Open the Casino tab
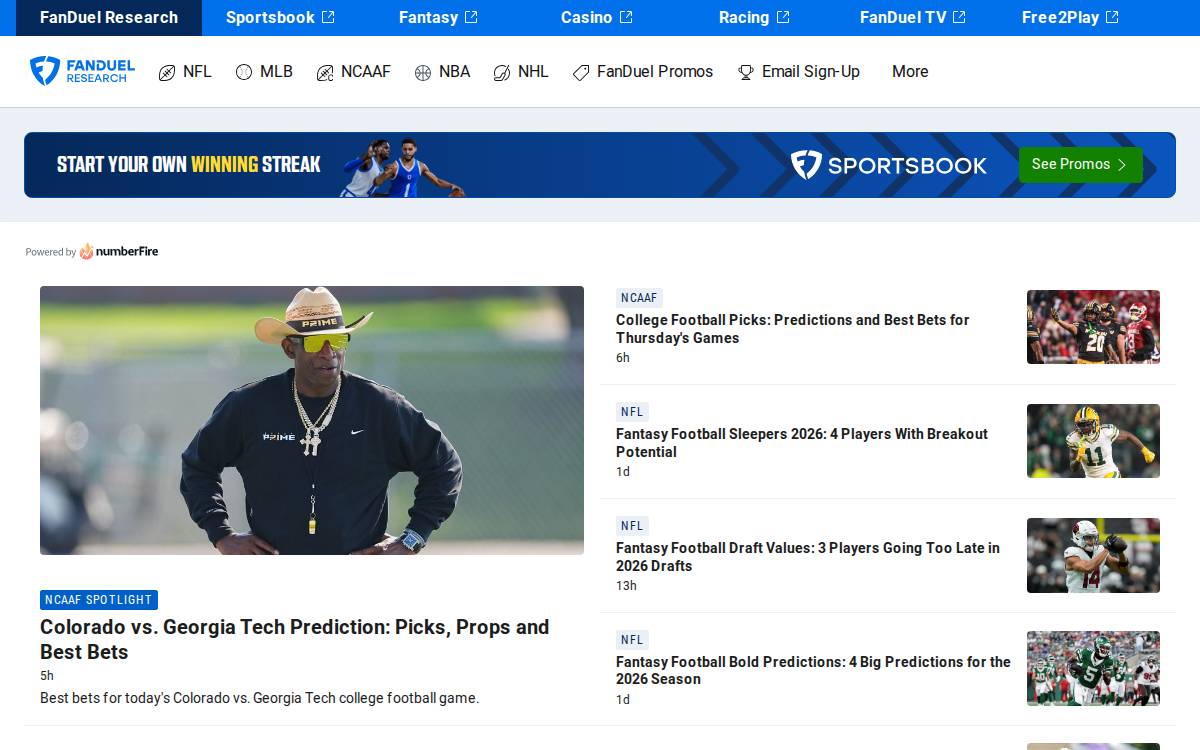Screen dimensions: 1200x750 pos(596,17)
